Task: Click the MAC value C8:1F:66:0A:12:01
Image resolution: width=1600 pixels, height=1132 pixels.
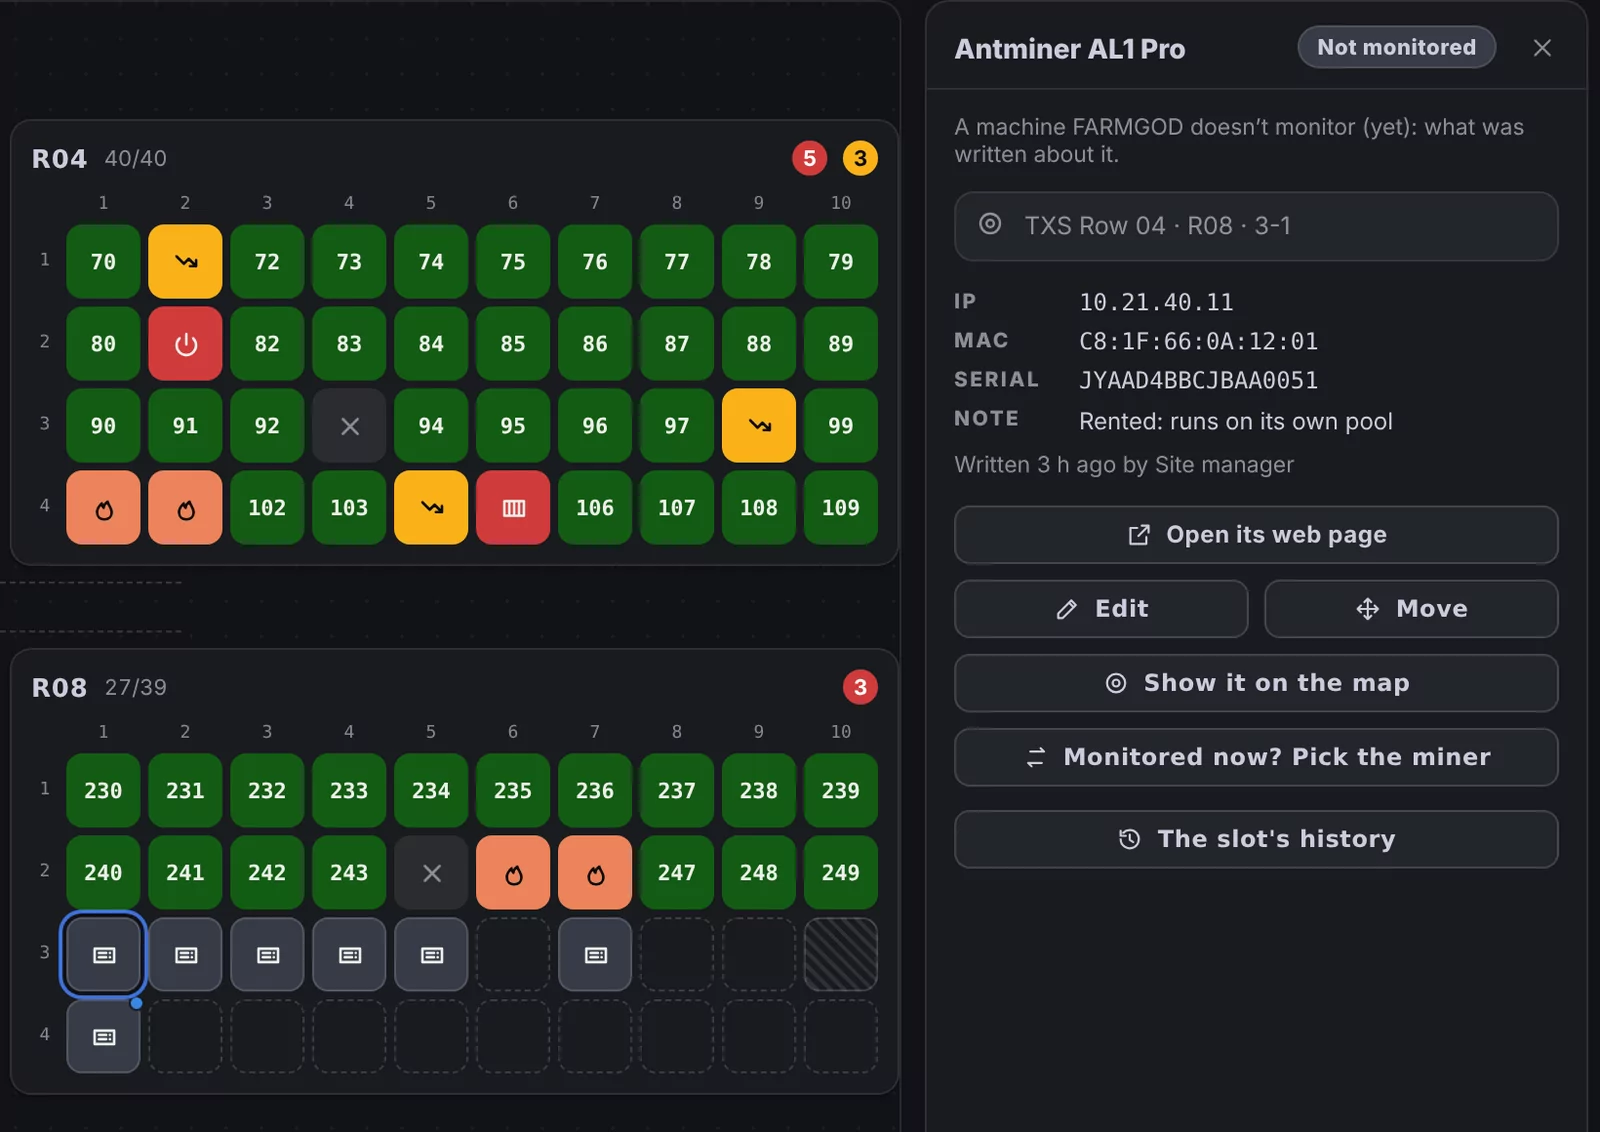Action: (x=1198, y=341)
